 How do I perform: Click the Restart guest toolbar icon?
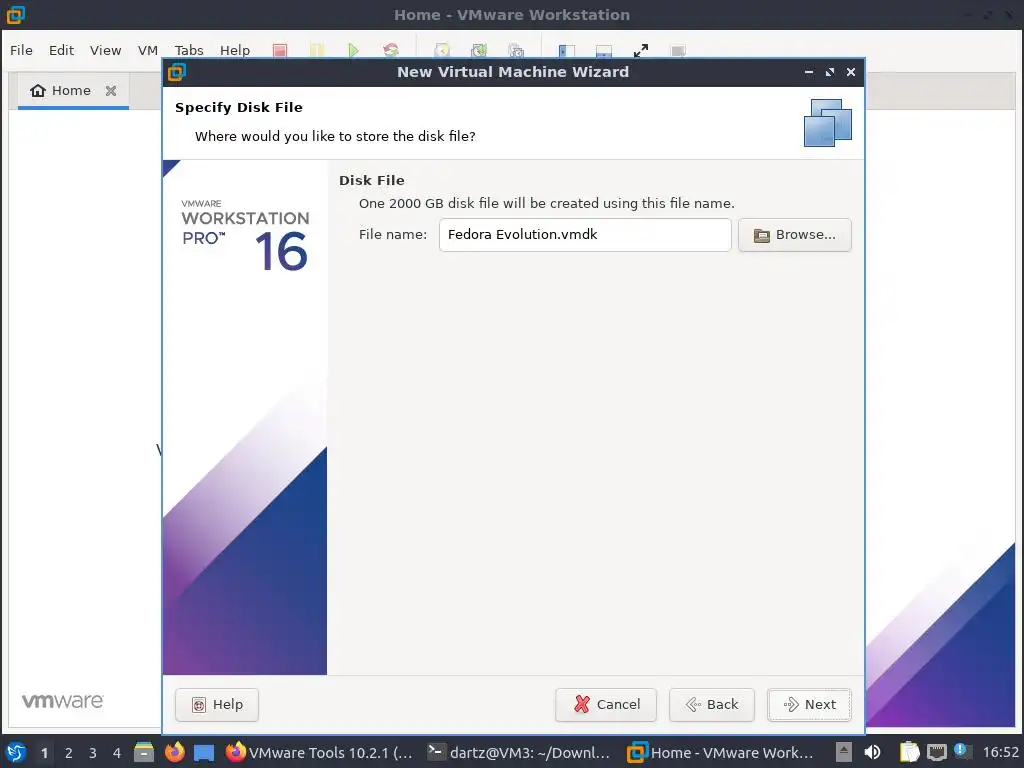click(391, 50)
